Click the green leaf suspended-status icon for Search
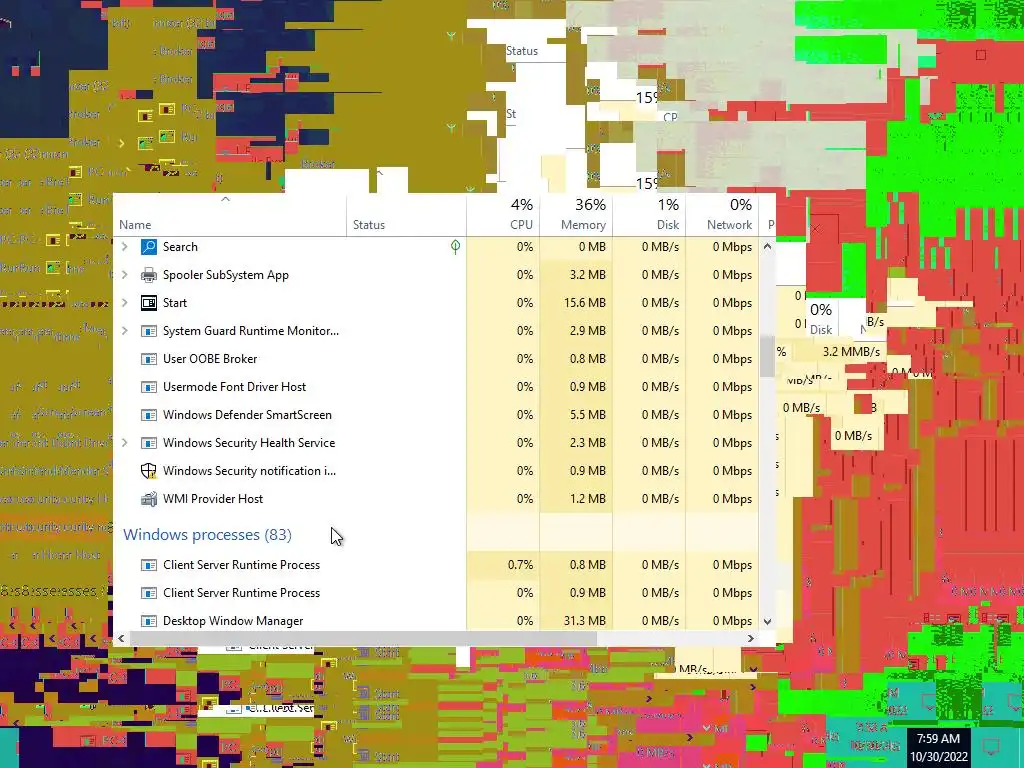Viewport: 1024px width, 768px height. tap(455, 246)
